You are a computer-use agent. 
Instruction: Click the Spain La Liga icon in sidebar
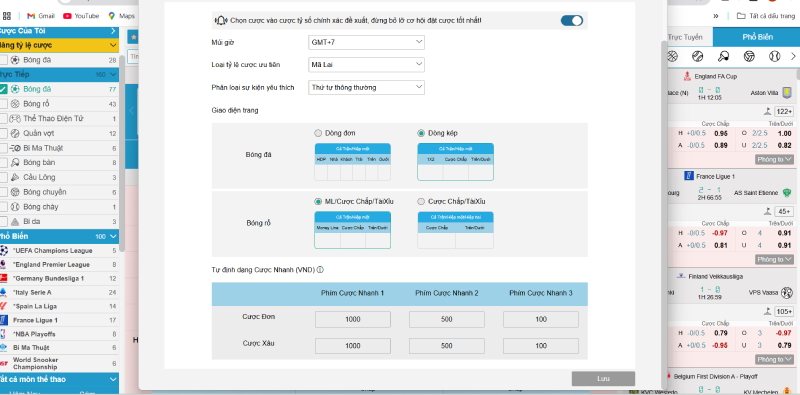click(4, 306)
